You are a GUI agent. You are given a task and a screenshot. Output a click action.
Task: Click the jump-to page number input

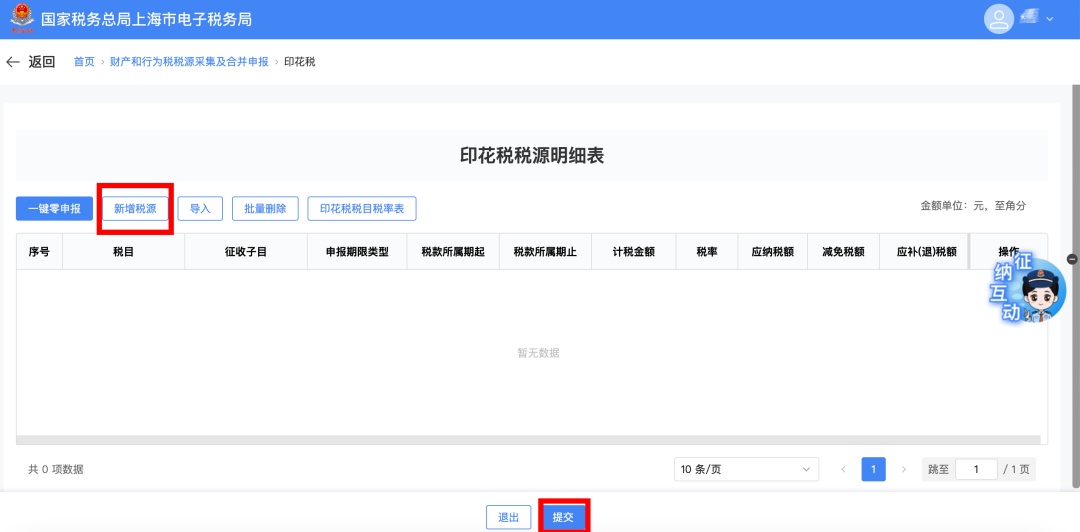pyautogui.click(x=976, y=469)
